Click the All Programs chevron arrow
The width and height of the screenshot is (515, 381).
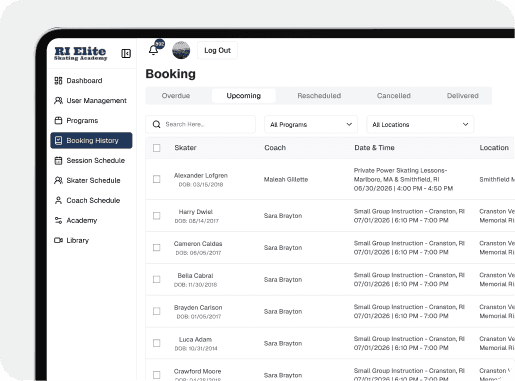[x=349, y=124]
